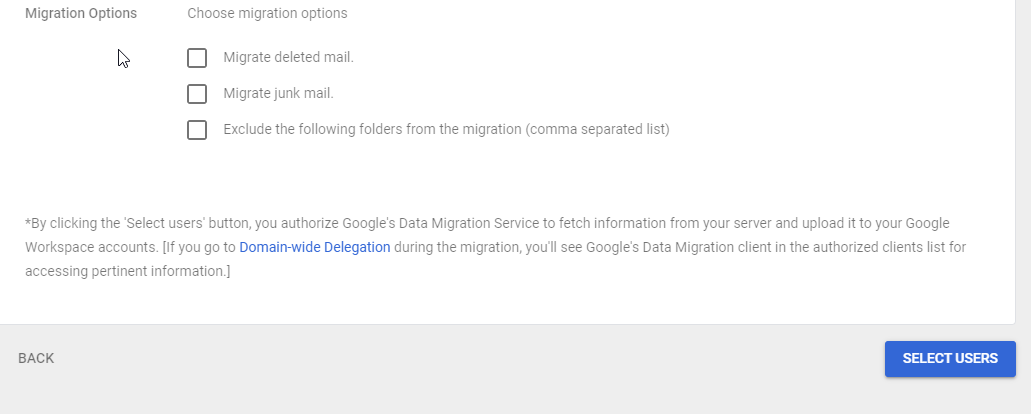This screenshot has height=414, width=1031.
Task: Click the 'Migrate junk mail.' label text
Action: click(278, 94)
